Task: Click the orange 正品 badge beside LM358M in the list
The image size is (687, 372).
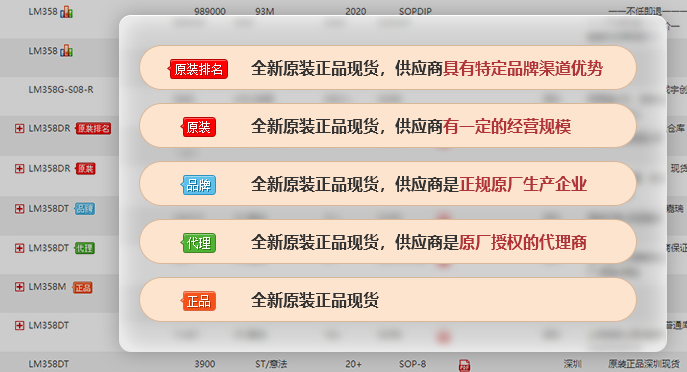Action: click(82, 287)
